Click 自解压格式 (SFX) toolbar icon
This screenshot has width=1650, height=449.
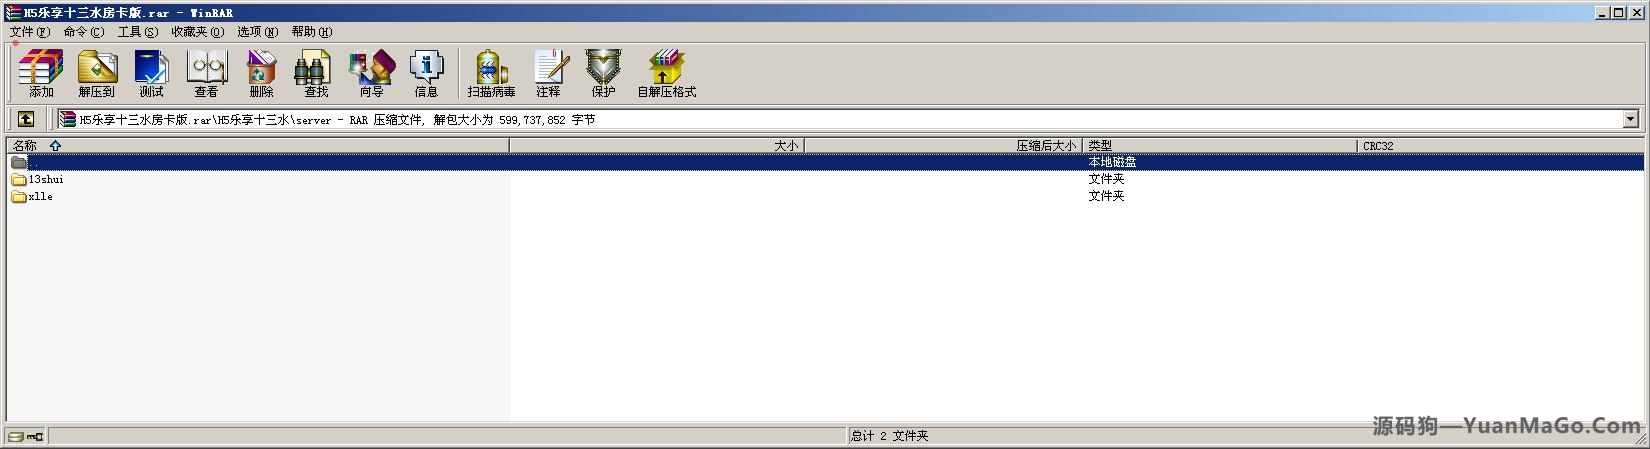pos(666,73)
